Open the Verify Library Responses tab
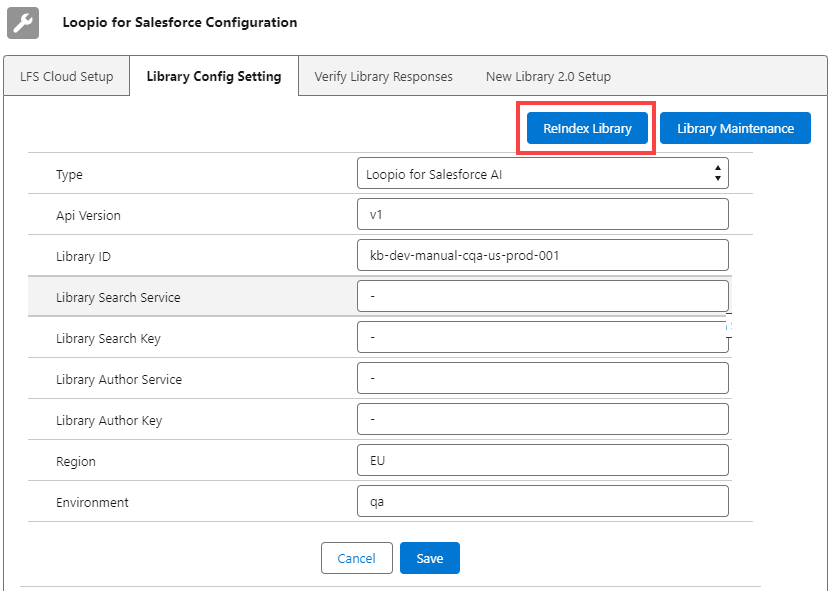830x591 pixels. click(383, 77)
